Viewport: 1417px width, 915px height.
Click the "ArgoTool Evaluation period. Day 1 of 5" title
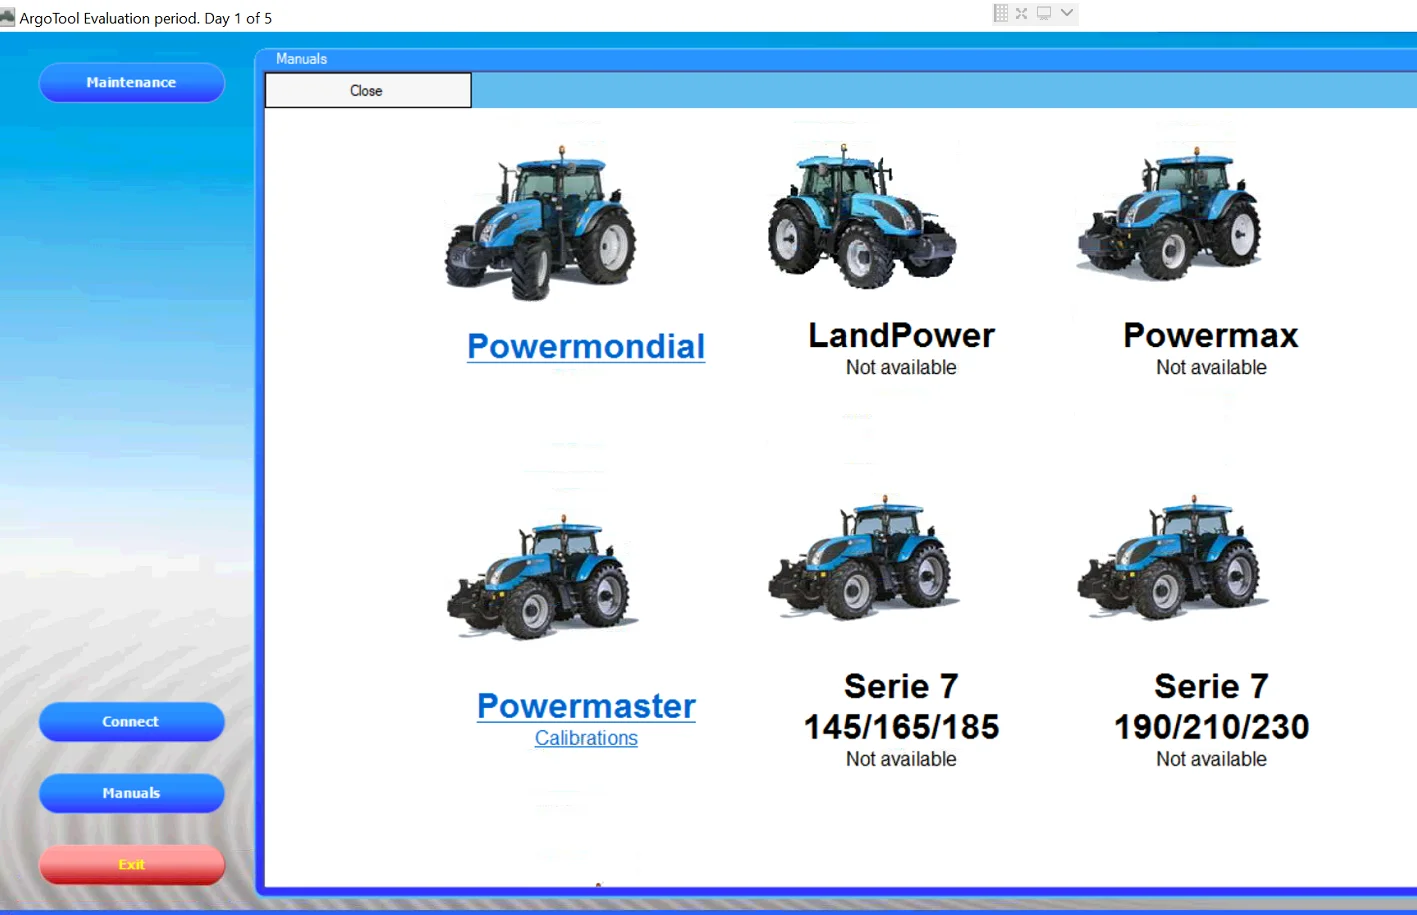(x=146, y=18)
